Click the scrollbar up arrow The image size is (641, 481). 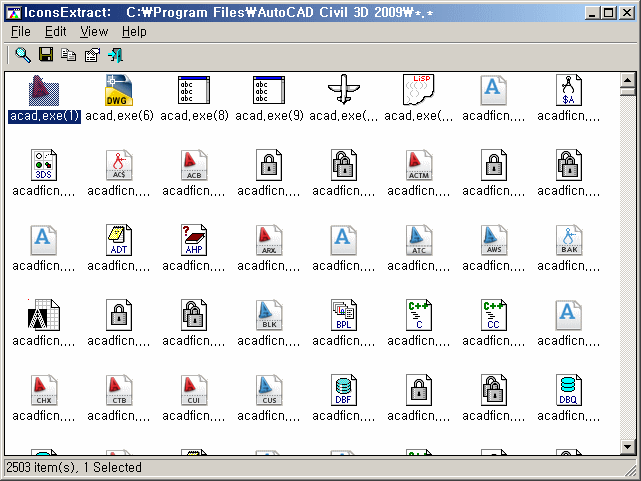click(627, 80)
